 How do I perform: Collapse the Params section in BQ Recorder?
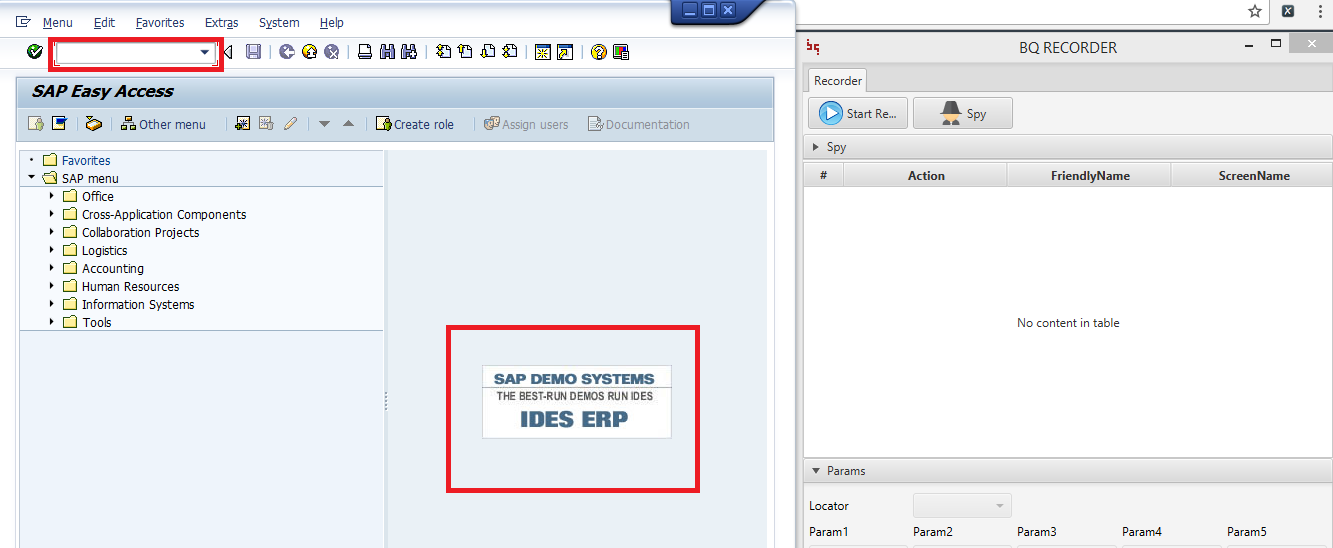(816, 471)
